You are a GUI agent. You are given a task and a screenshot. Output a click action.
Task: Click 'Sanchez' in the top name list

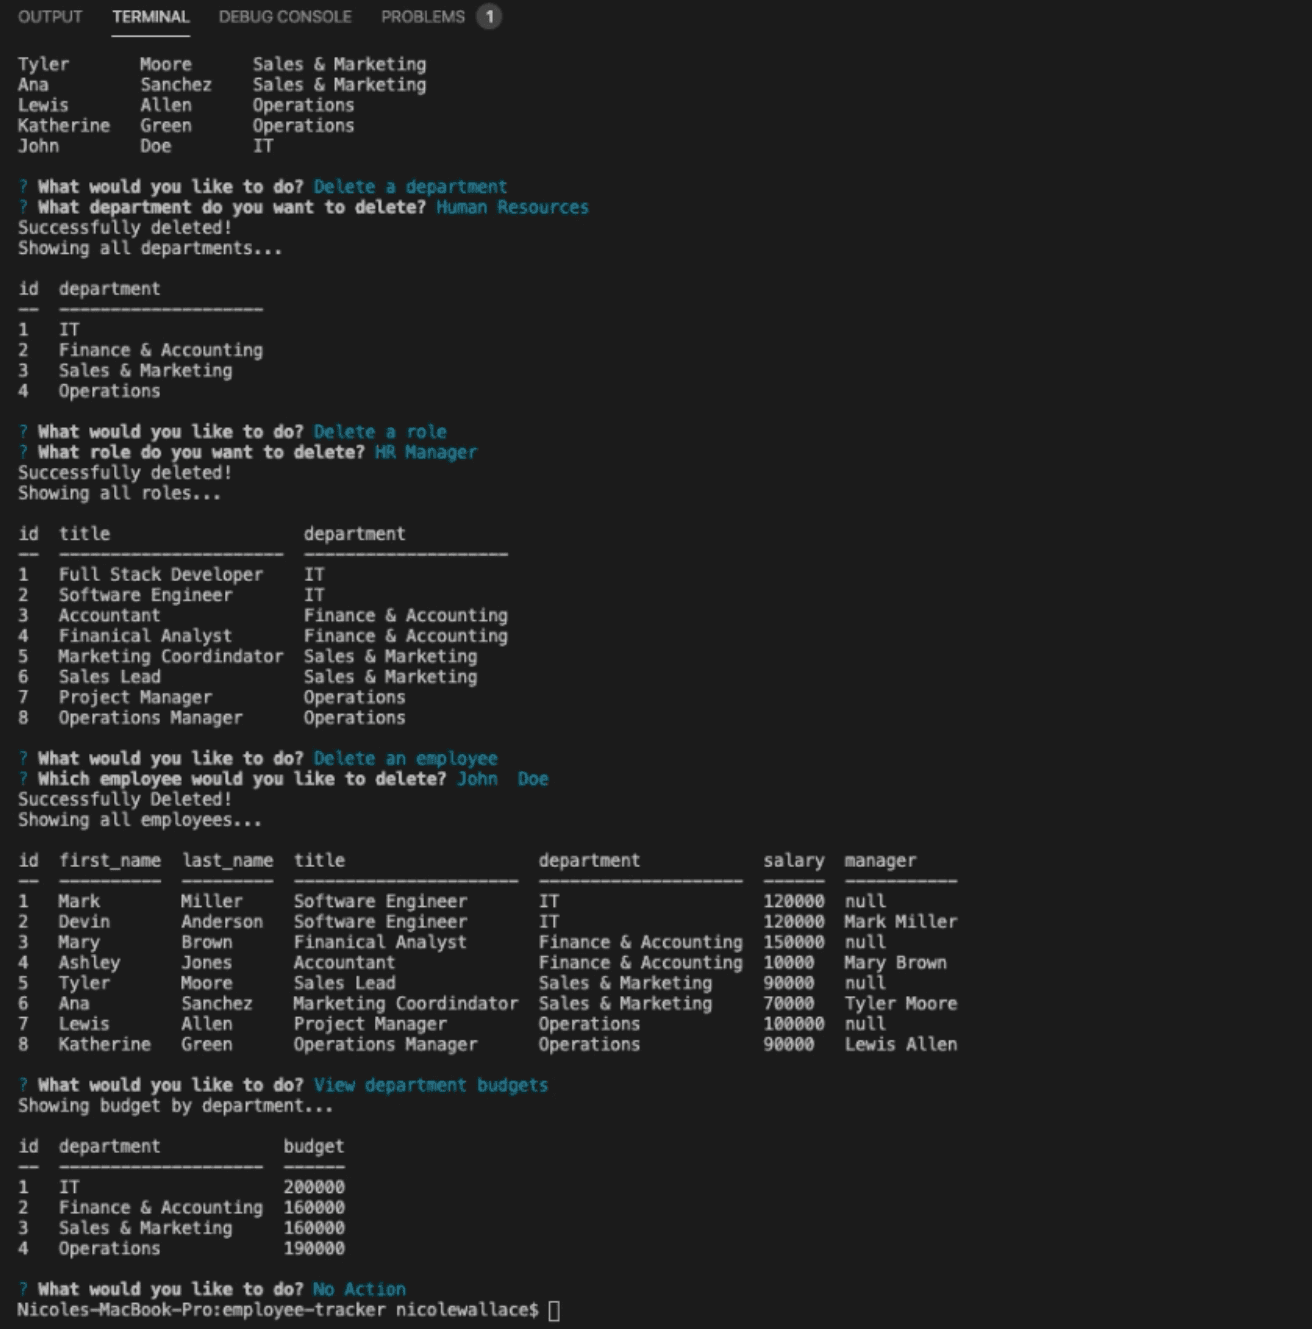tap(176, 85)
